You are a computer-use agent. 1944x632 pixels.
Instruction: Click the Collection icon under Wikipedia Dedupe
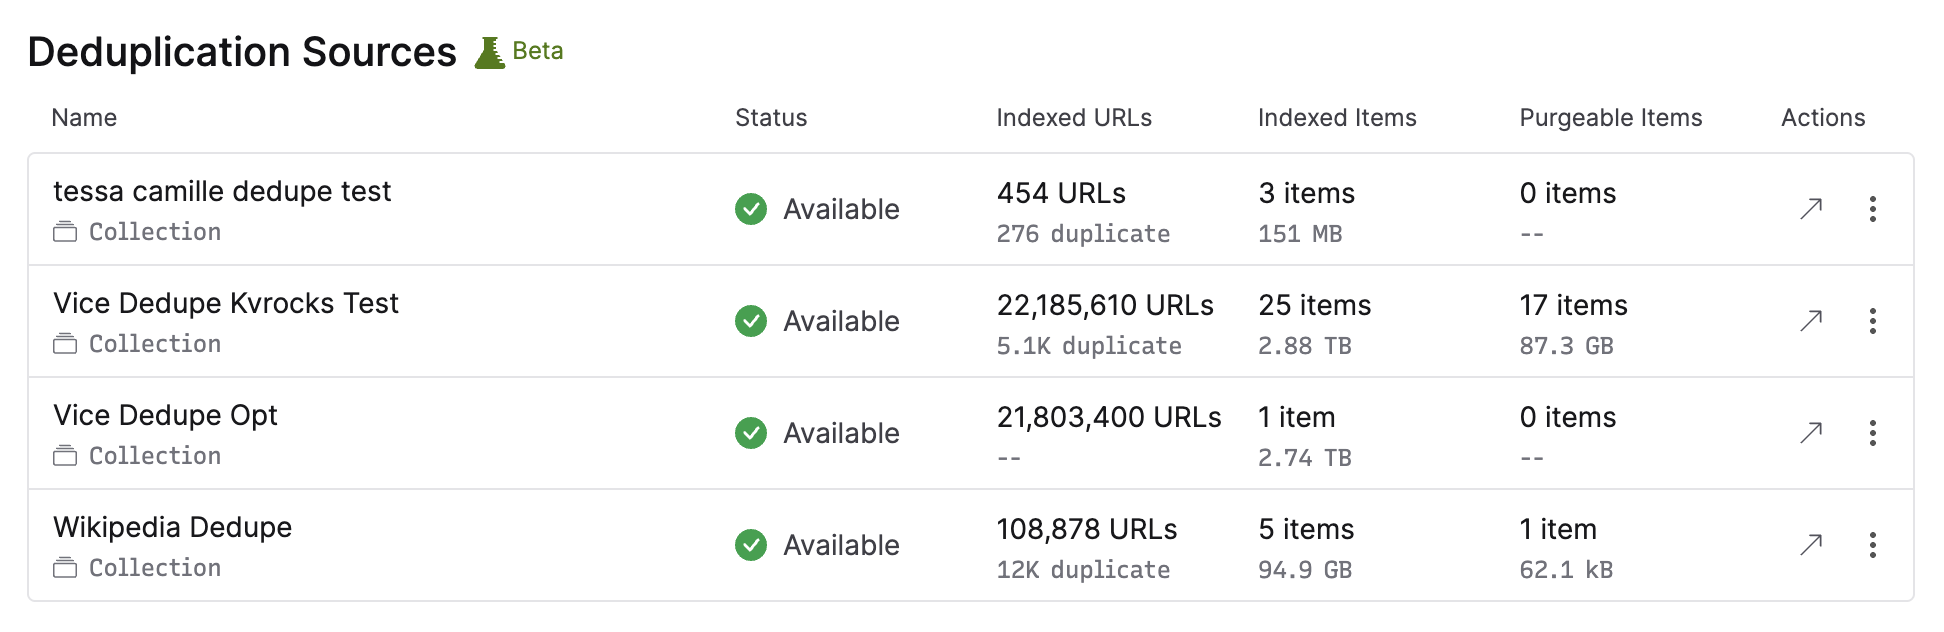coord(66,567)
